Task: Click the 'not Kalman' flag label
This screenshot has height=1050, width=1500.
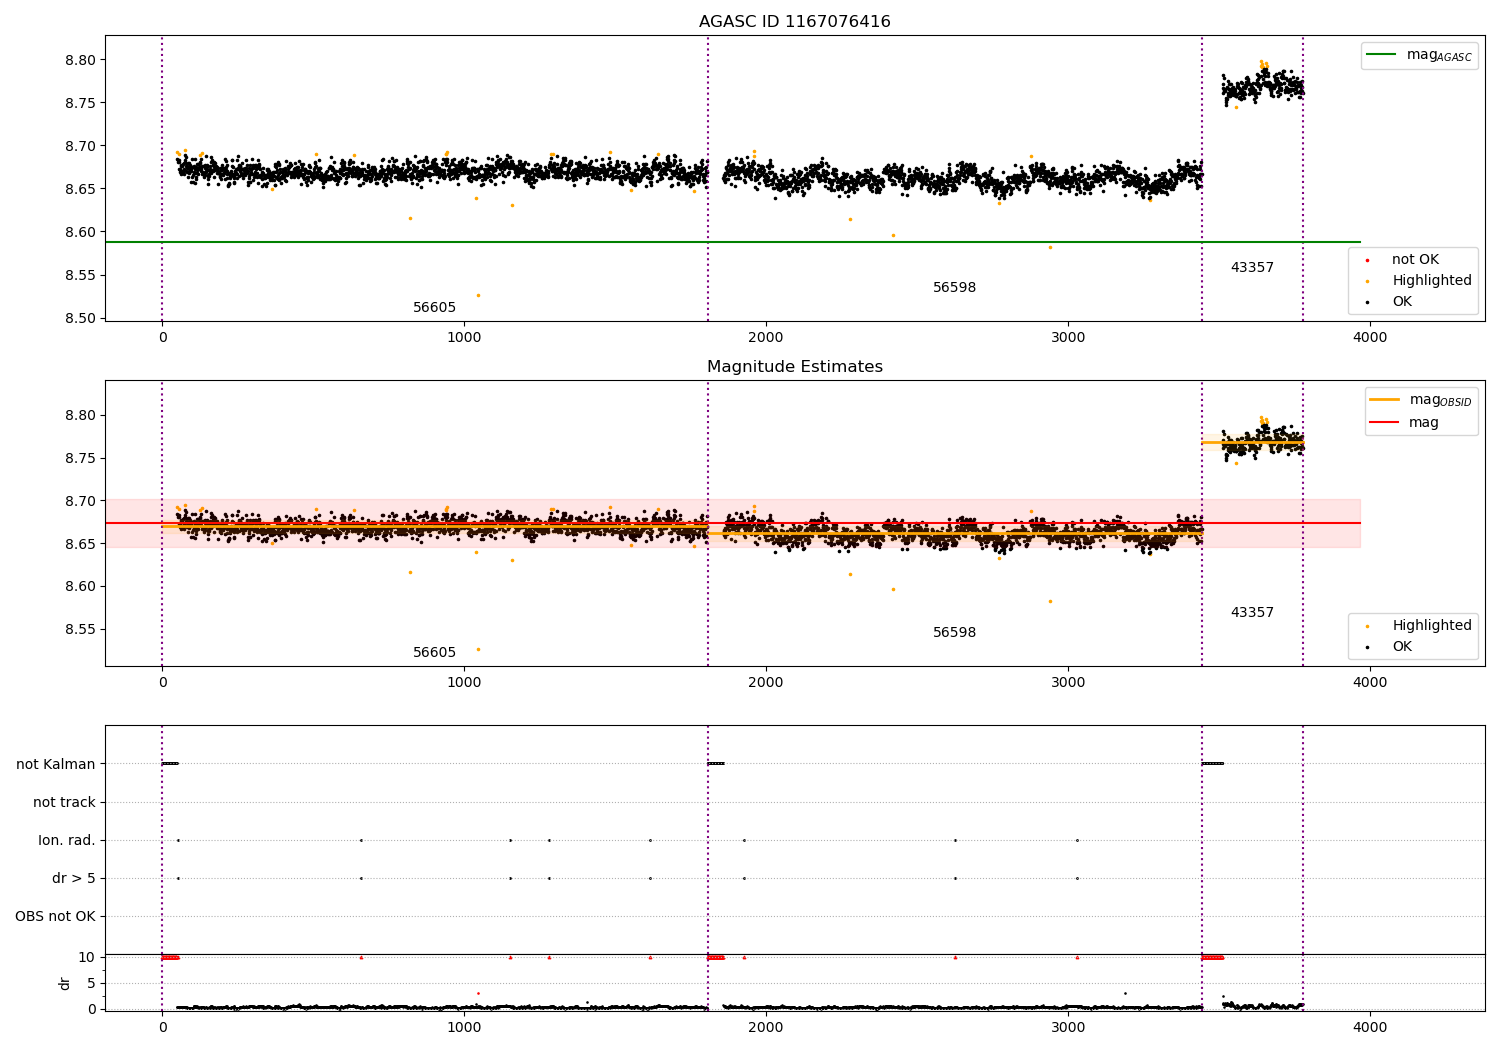Action: click(56, 764)
